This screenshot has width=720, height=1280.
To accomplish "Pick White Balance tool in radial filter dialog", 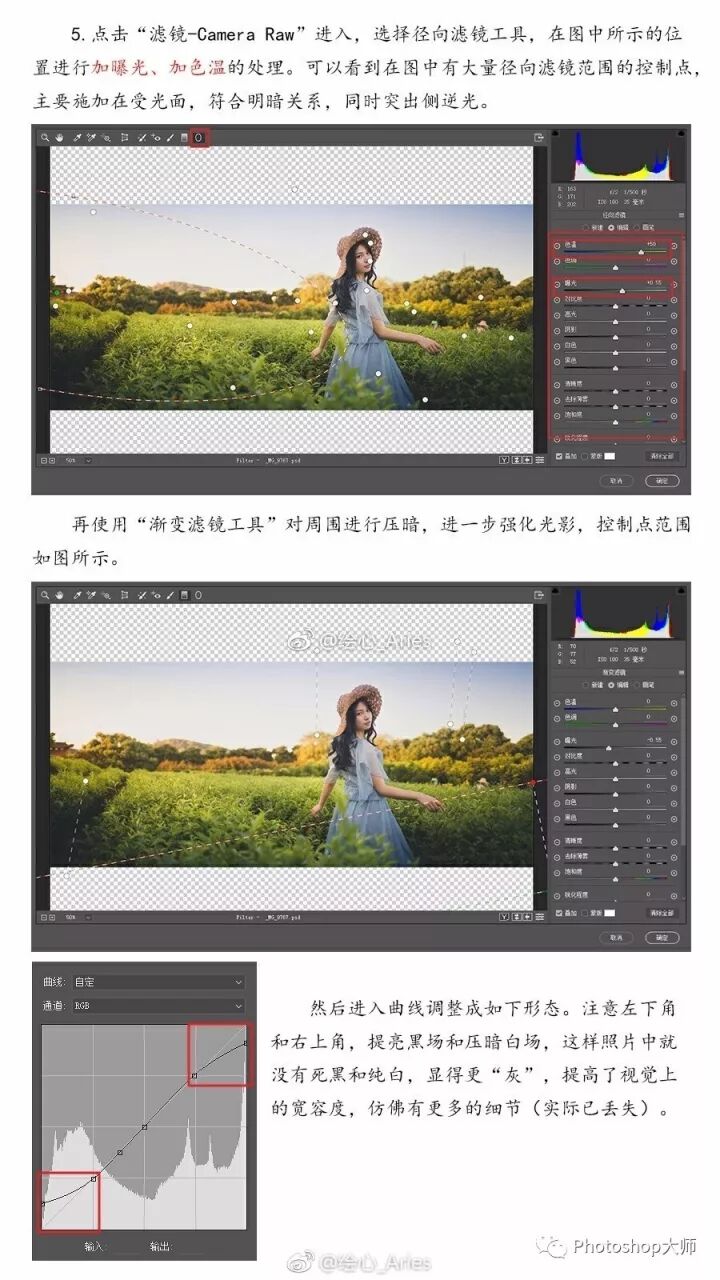I will pyautogui.click(x=77, y=137).
